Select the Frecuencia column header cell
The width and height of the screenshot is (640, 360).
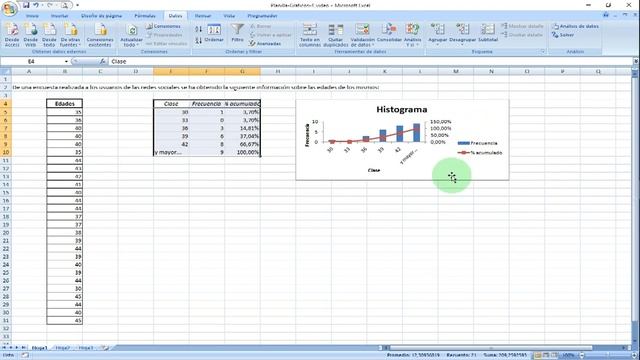click(x=206, y=104)
